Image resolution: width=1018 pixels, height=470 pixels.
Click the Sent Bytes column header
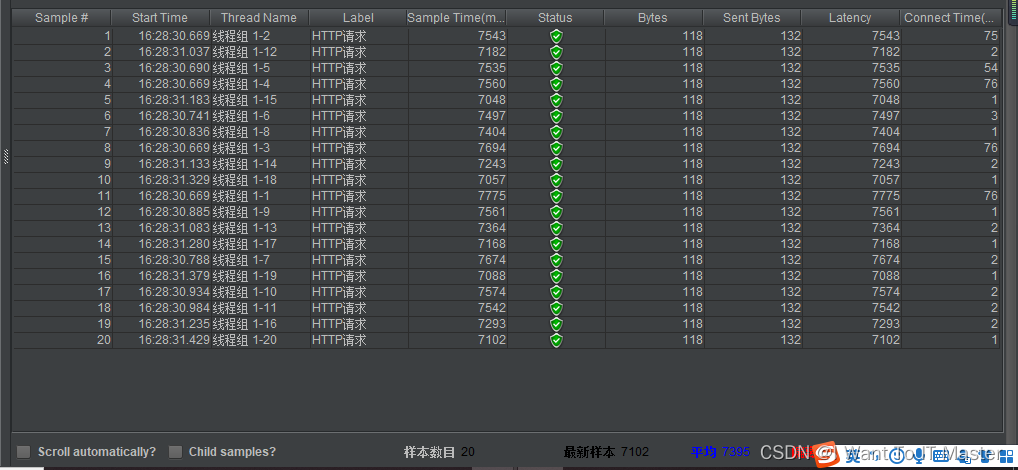click(x=752, y=18)
